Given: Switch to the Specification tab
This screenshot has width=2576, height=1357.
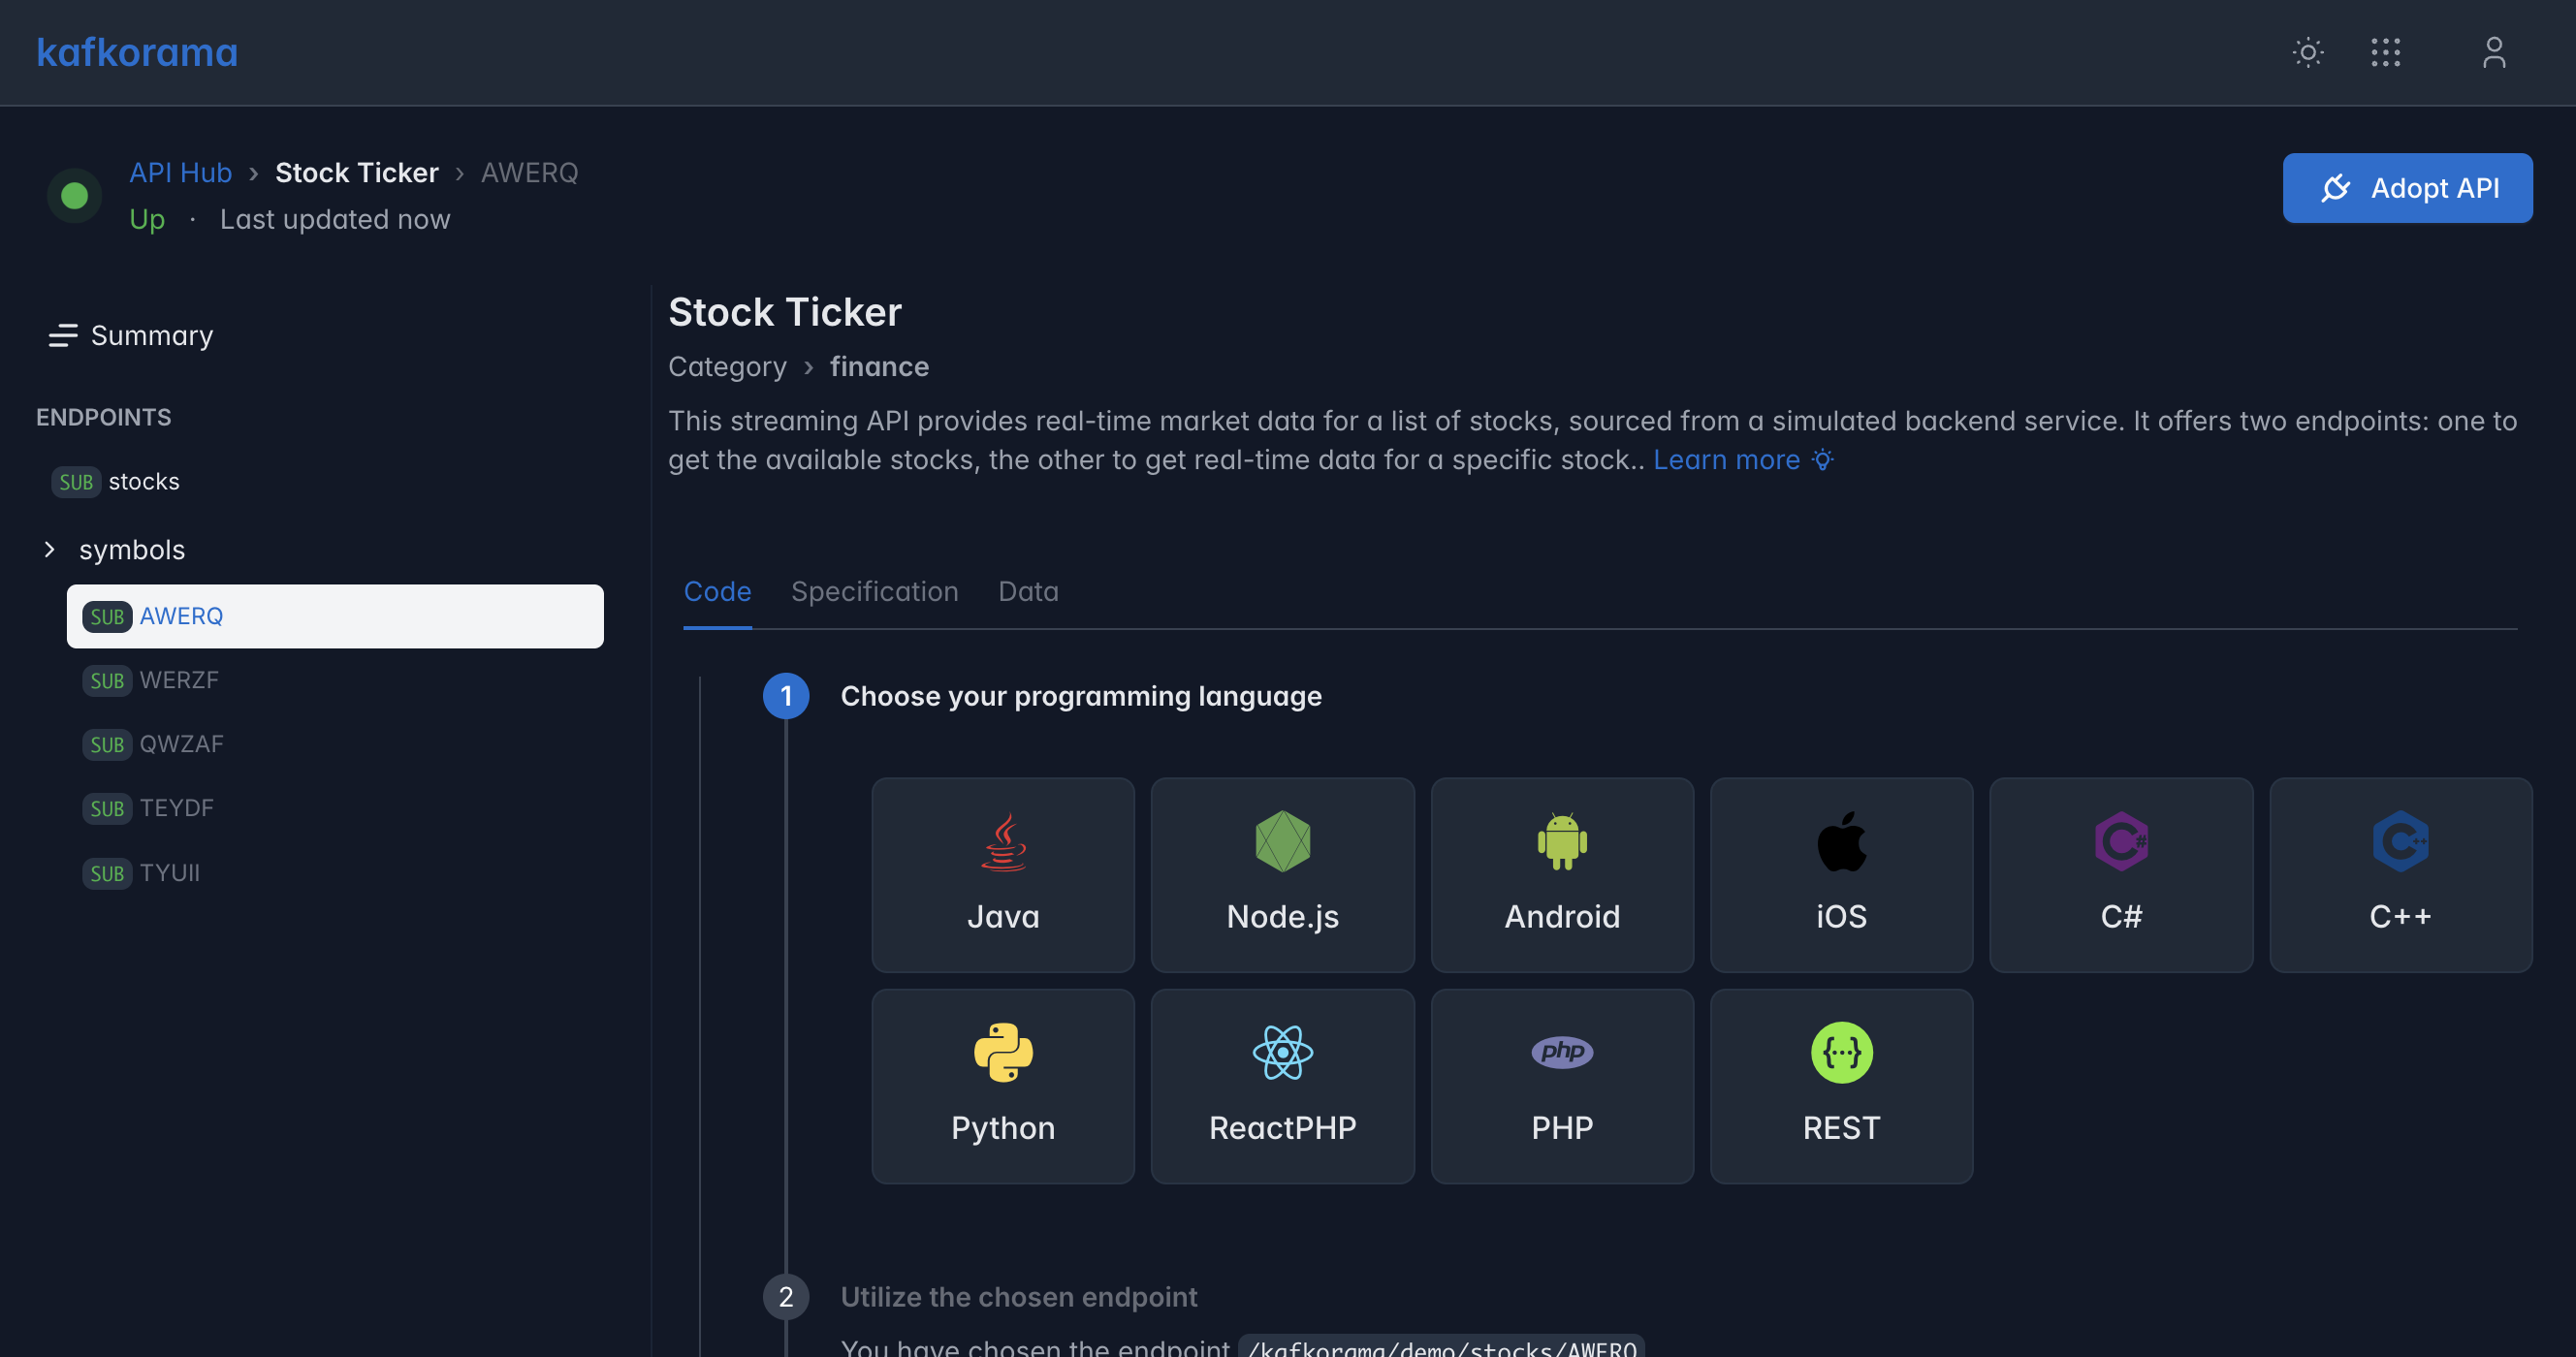Looking at the screenshot, I should [x=874, y=591].
